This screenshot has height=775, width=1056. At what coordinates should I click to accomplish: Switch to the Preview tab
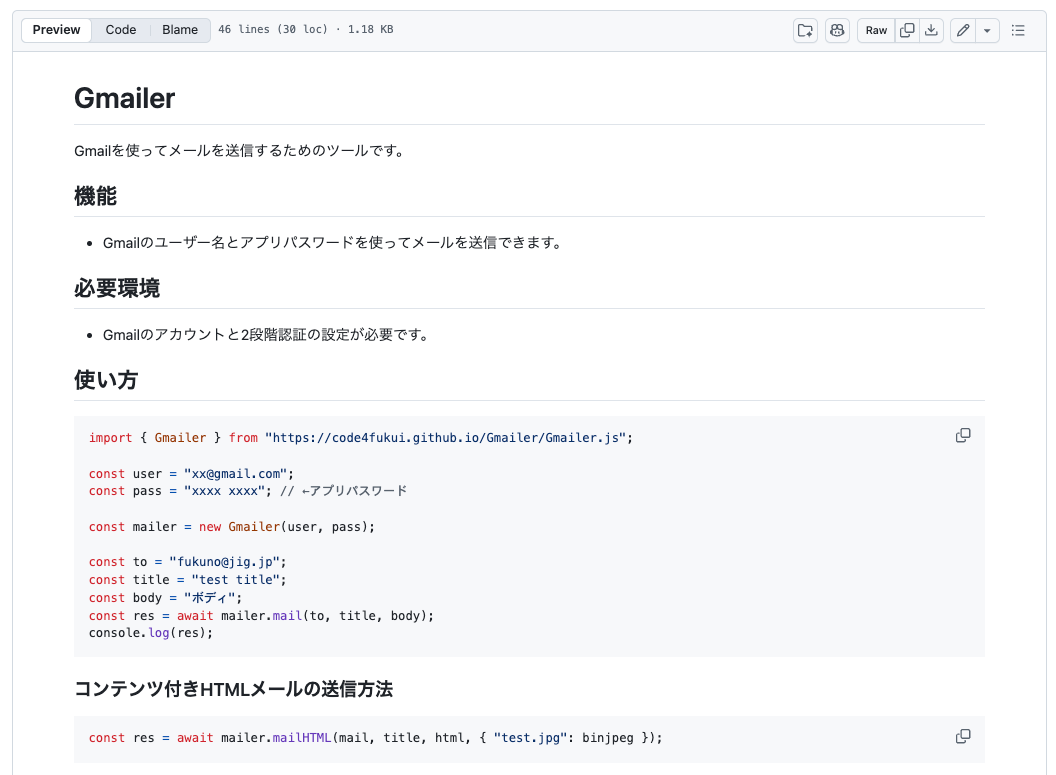coord(56,30)
